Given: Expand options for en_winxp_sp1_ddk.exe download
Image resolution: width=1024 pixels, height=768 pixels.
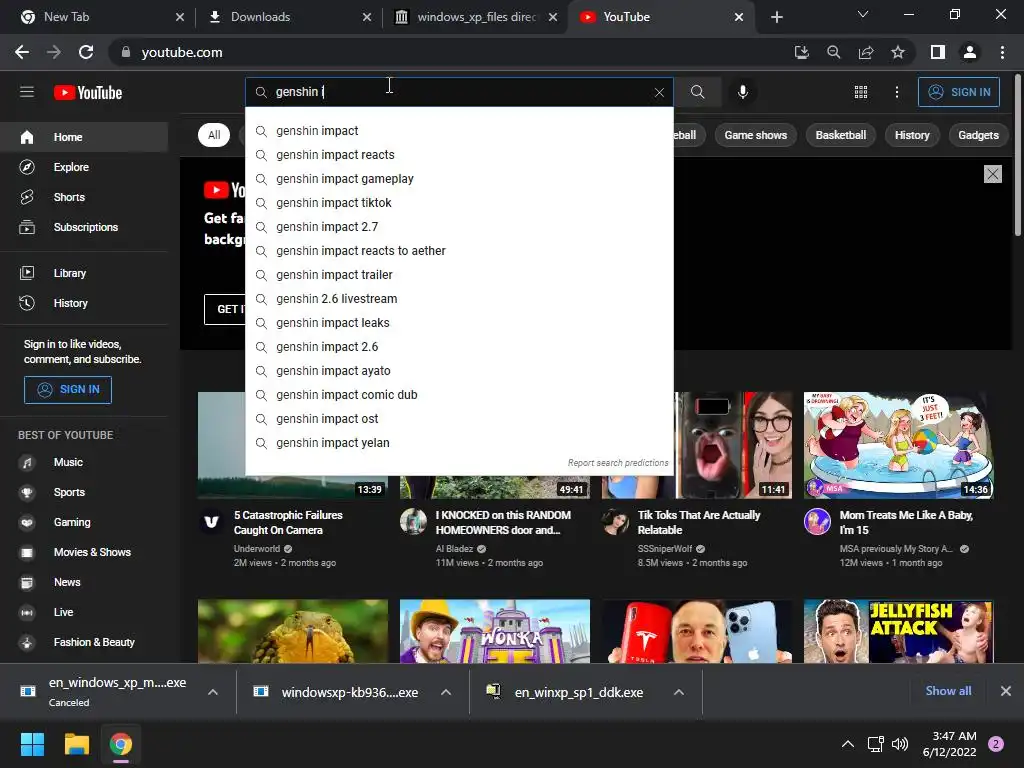Looking at the screenshot, I should [679, 692].
